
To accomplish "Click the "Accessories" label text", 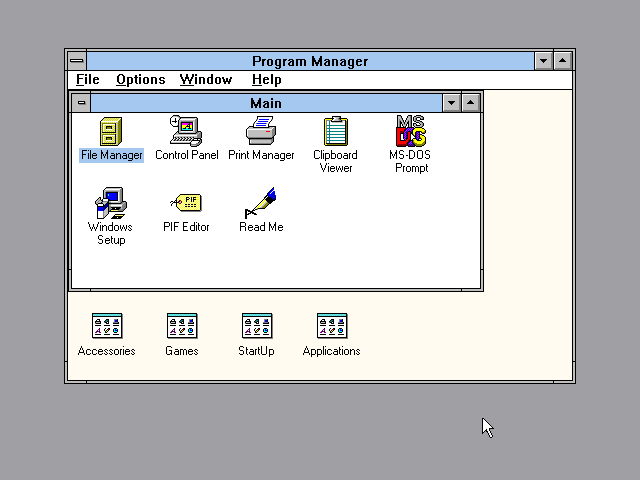I will tap(107, 351).
